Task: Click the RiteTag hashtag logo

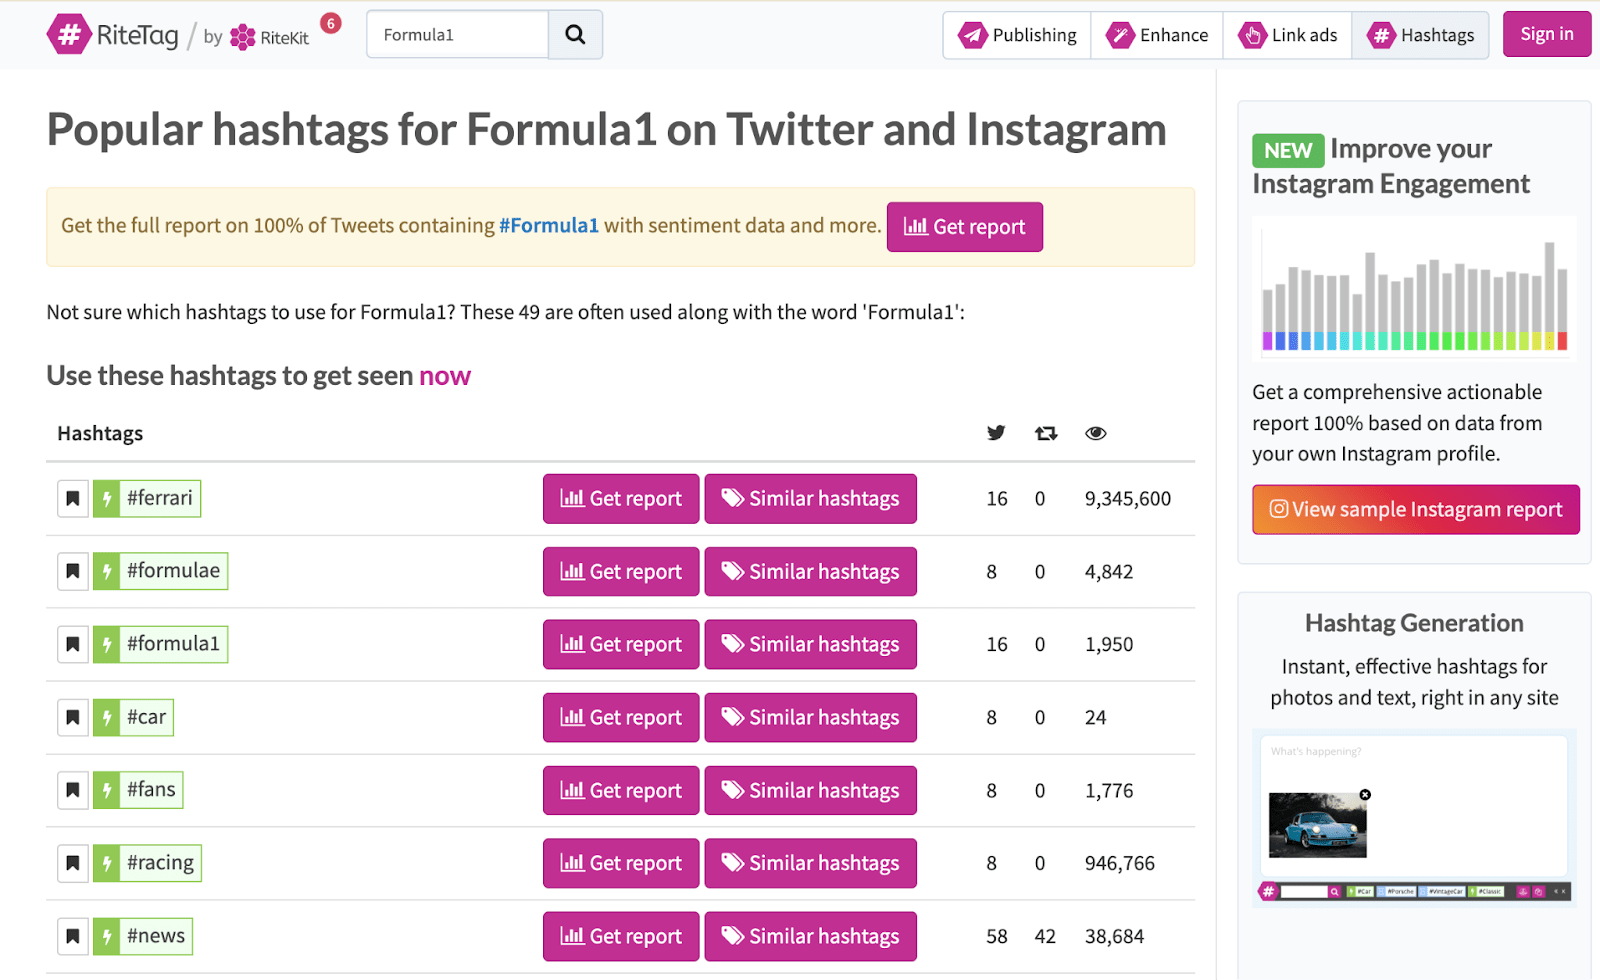Action: pos(68,33)
